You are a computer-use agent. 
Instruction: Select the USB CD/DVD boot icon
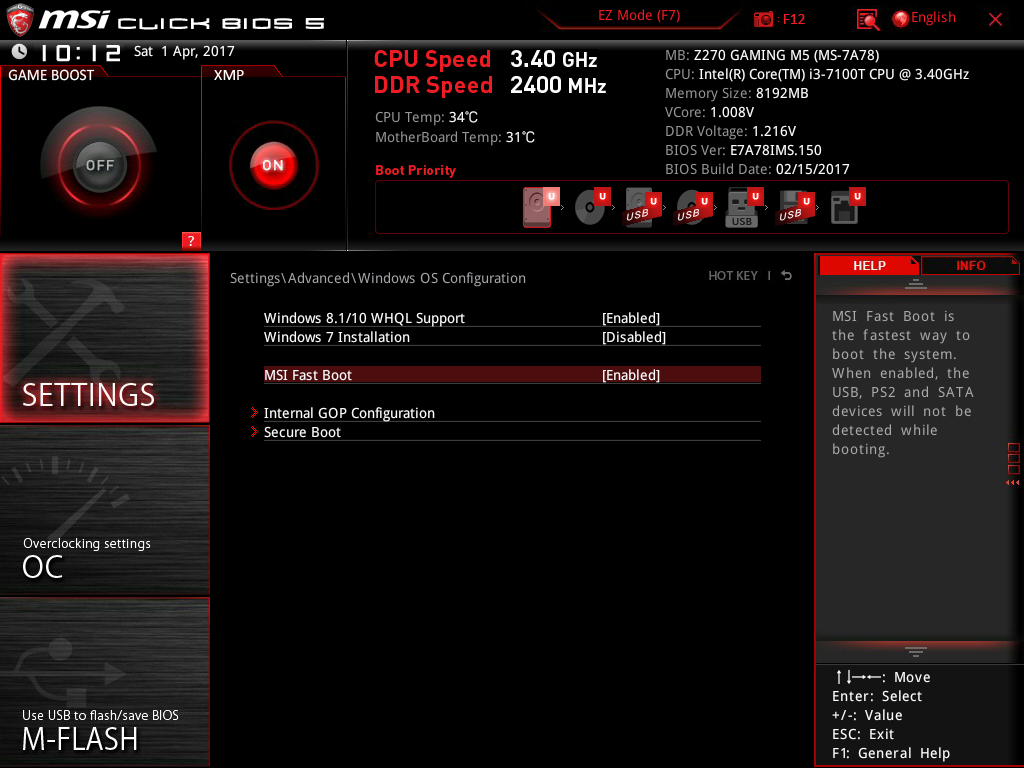[x=694, y=208]
